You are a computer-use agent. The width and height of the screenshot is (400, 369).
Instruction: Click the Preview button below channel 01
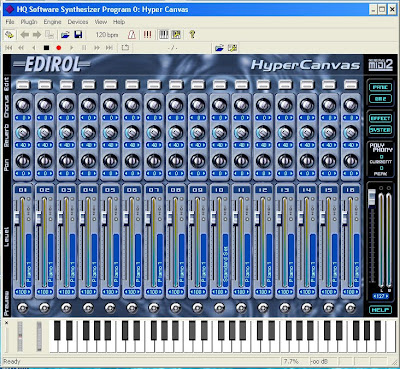tap(23, 308)
